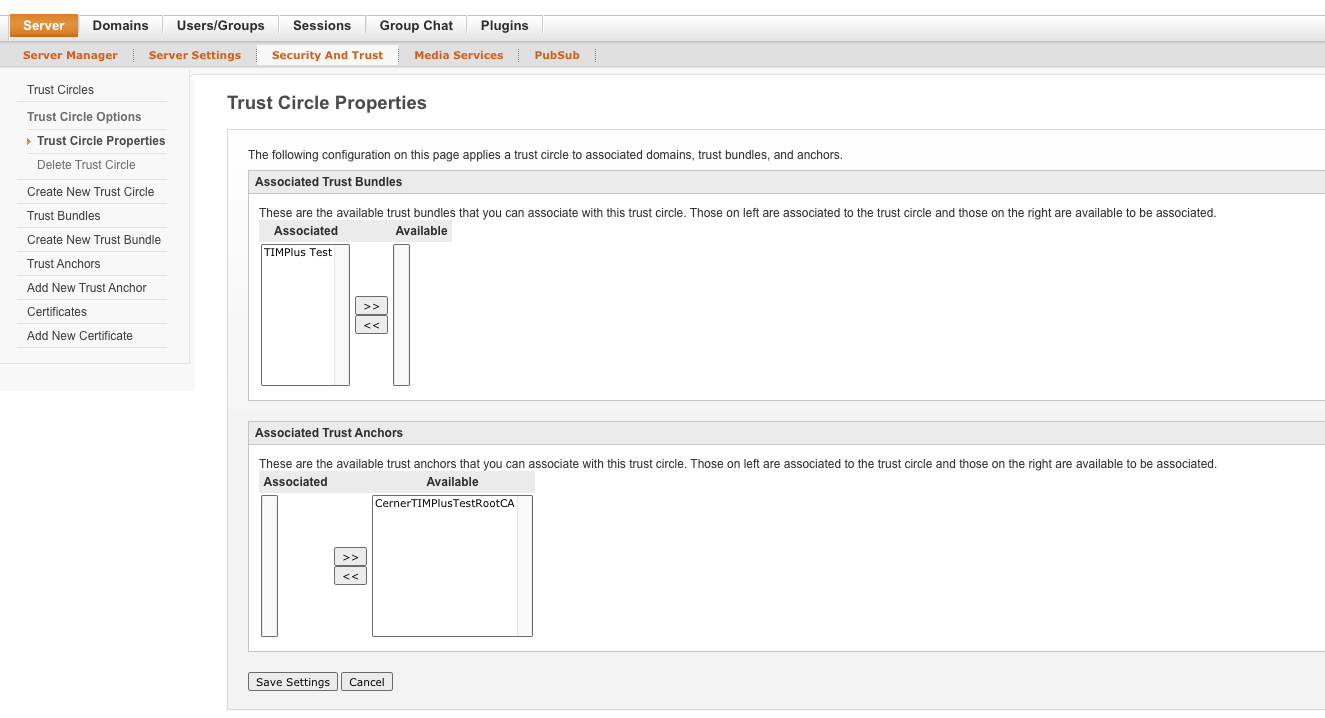The width and height of the screenshot is (1325, 718).
Task: Open the Domains tab
Action: pos(120,25)
